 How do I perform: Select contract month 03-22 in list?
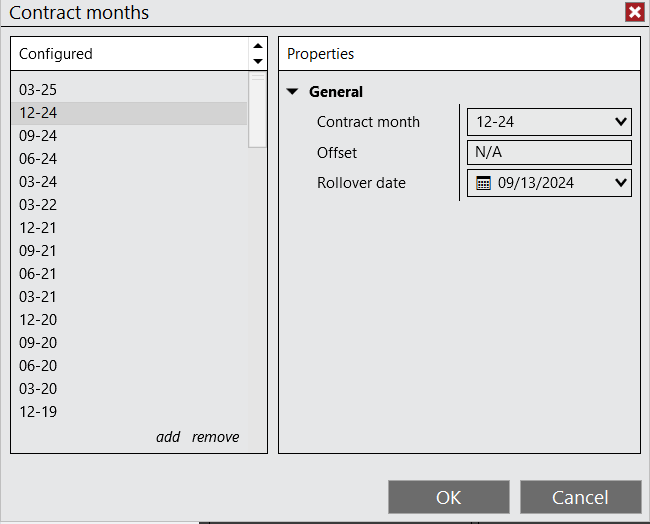tap(38, 205)
